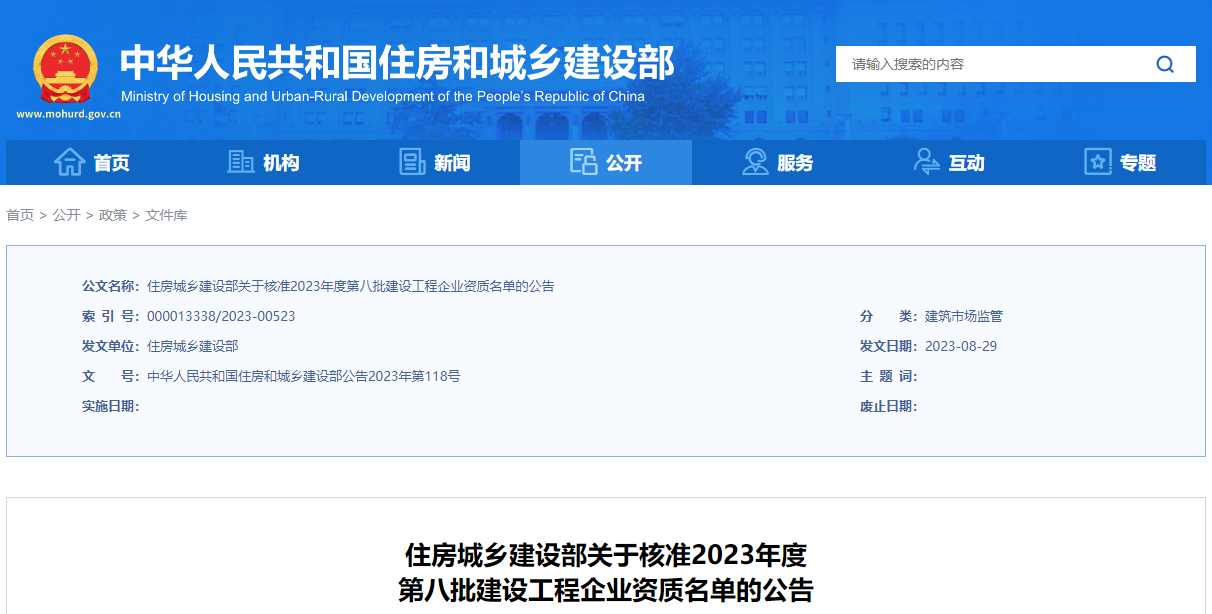Click the English ministry name subtitle
Screen dimensions: 1212x614
click(x=383, y=97)
